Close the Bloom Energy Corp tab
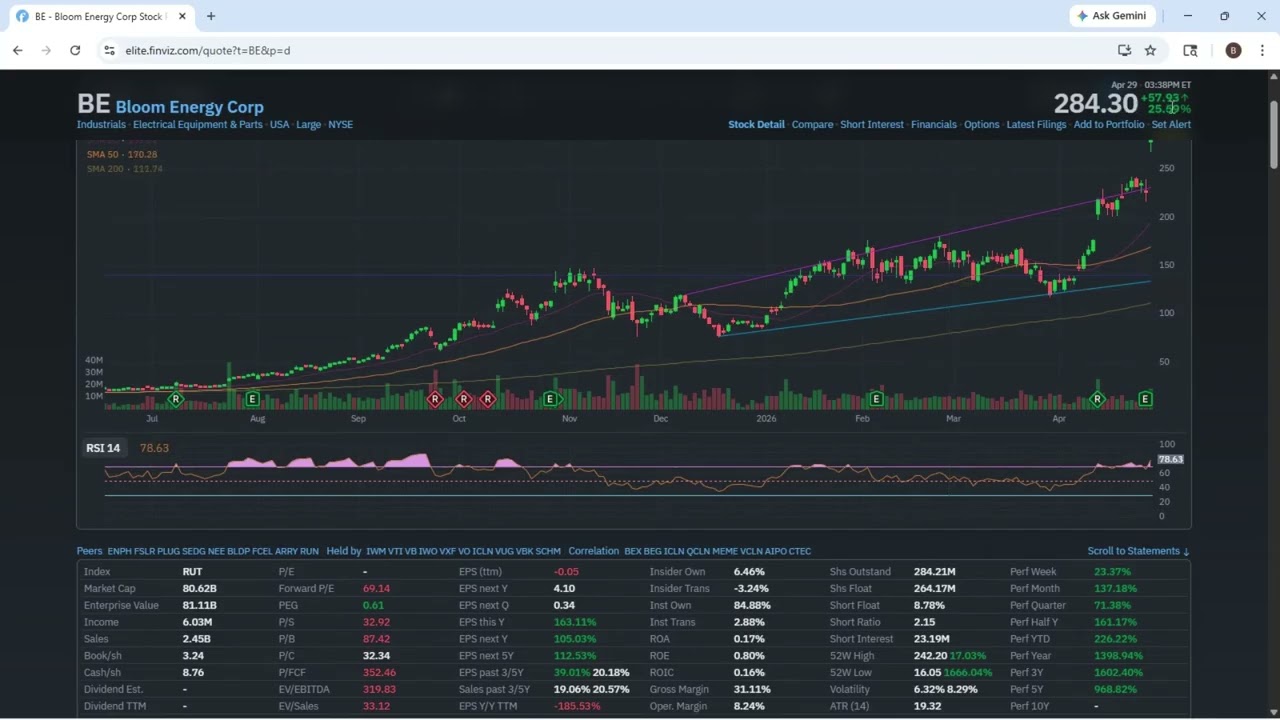Image resolution: width=1280 pixels, height=720 pixels. click(x=182, y=16)
